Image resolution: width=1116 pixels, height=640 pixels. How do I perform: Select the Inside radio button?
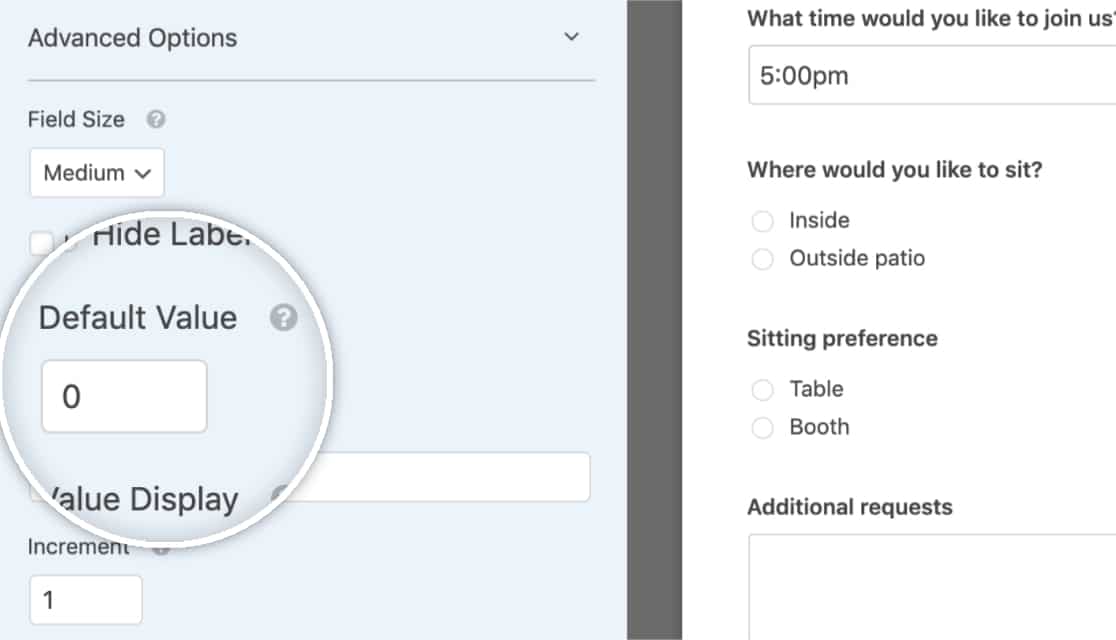click(x=763, y=220)
